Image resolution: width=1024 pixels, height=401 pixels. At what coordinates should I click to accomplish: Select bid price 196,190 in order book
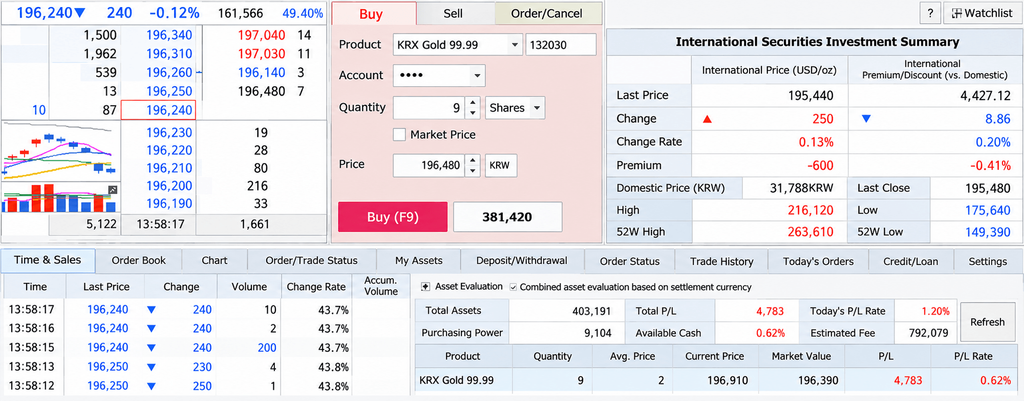[x=168, y=204]
